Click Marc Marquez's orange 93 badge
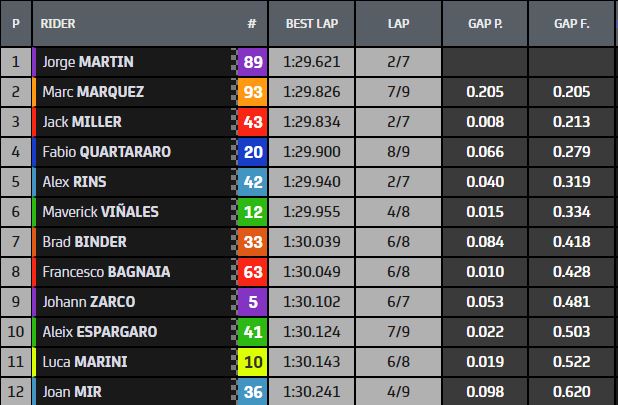This screenshot has height=405, width=618. (253, 92)
